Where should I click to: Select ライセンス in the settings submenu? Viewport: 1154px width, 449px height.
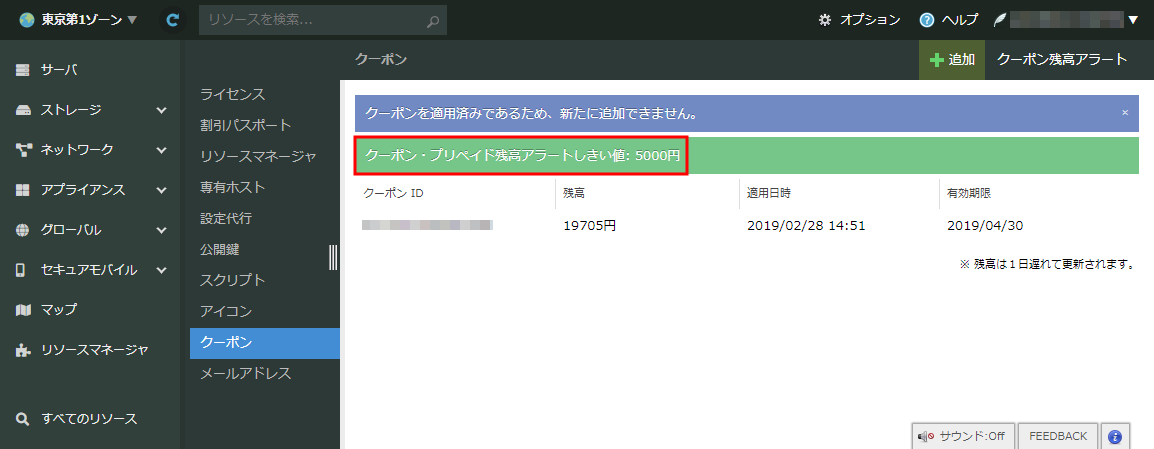pos(233,94)
